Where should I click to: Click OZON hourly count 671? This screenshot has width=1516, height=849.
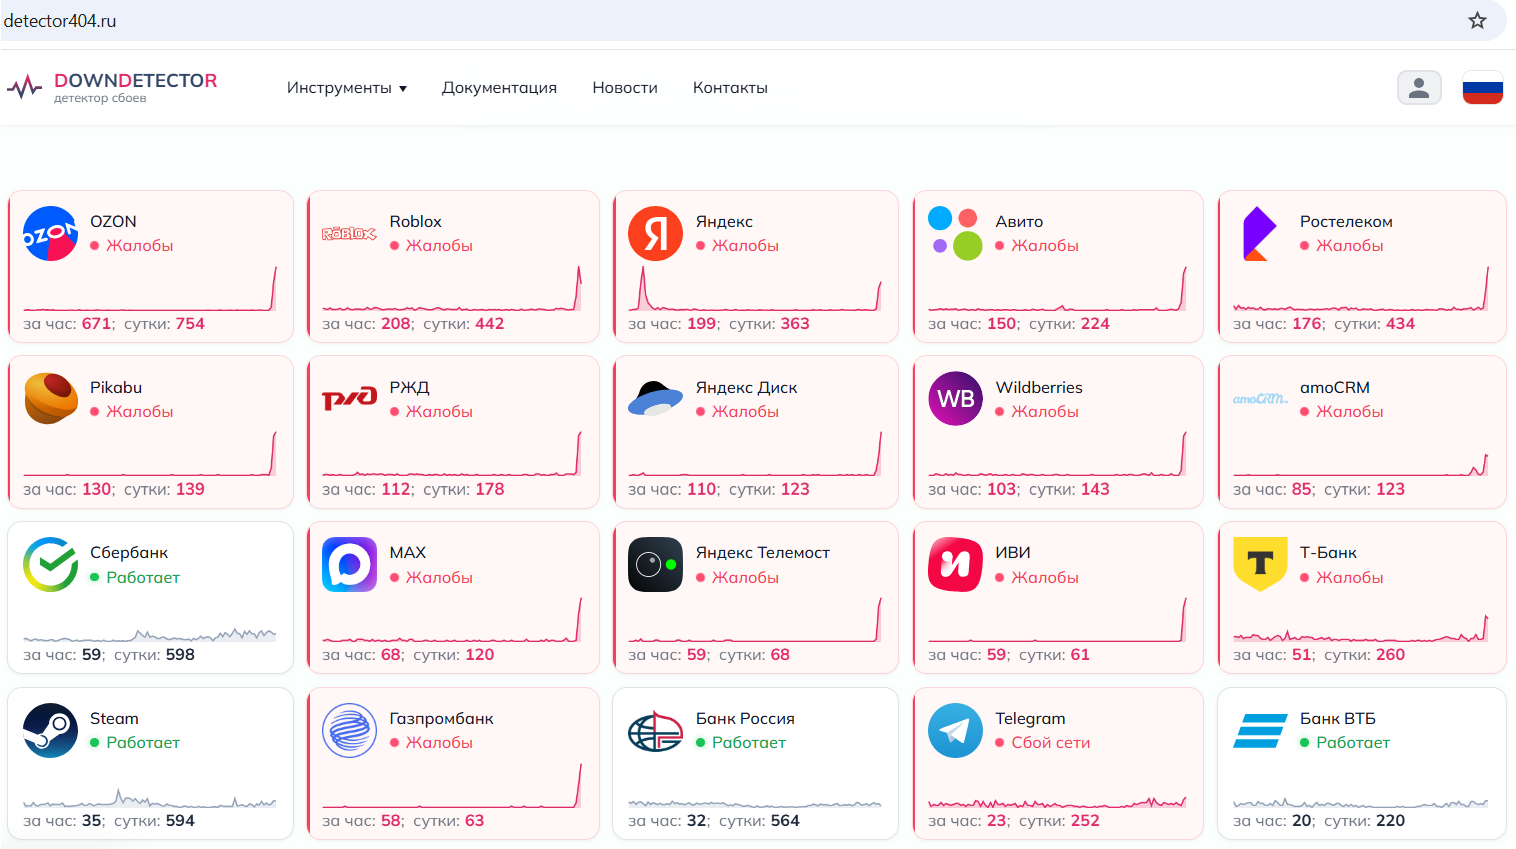(x=97, y=323)
